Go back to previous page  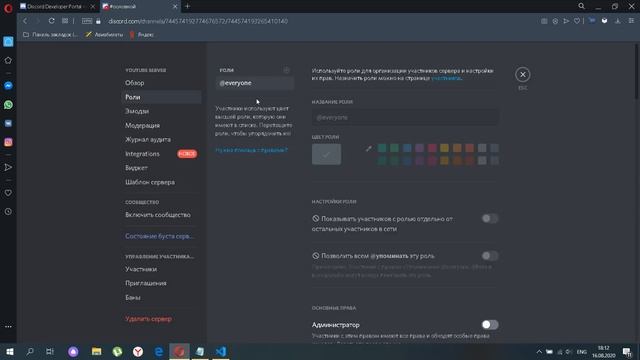click(x=25, y=21)
